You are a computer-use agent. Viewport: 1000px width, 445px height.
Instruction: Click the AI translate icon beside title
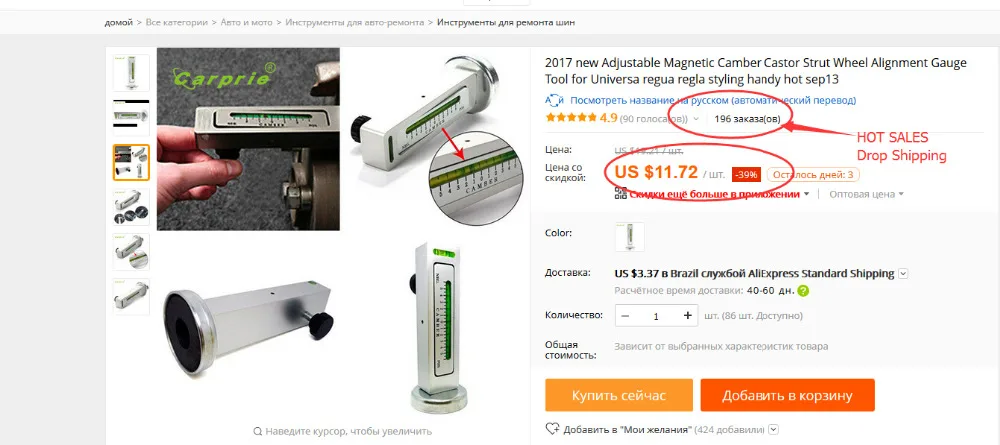point(554,101)
